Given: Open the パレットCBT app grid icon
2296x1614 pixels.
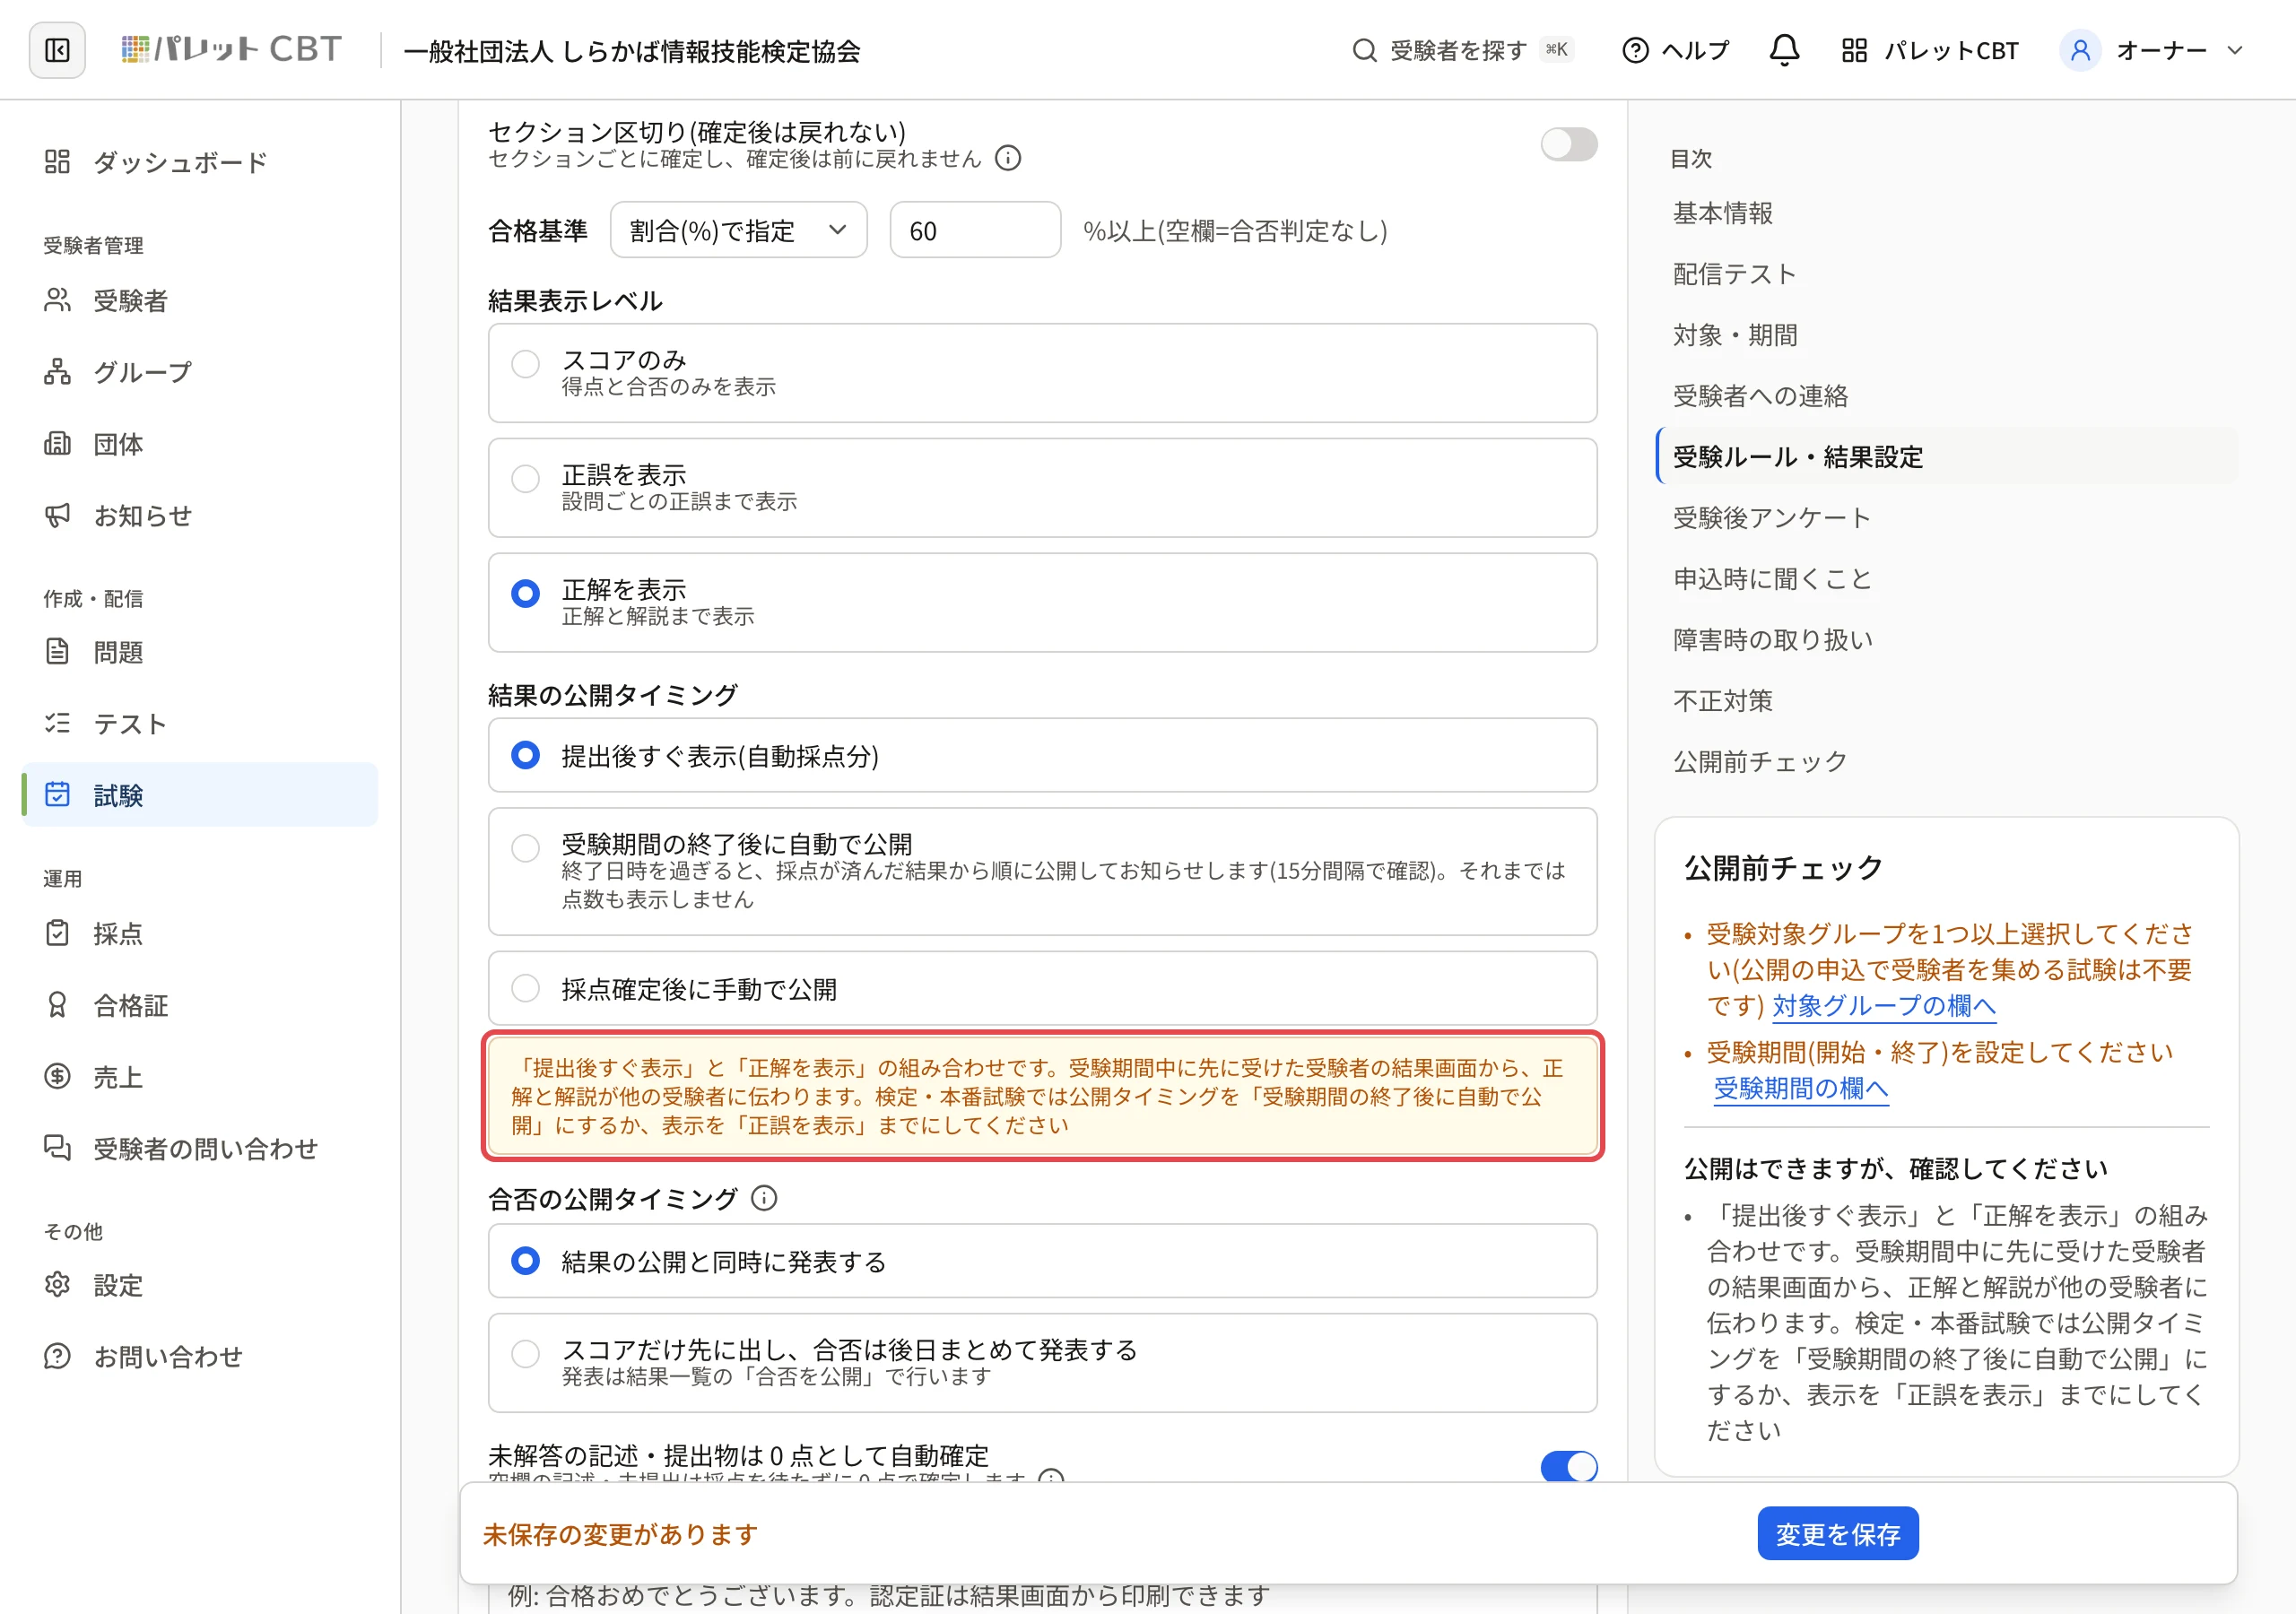Looking at the screenshot, I should point(1854,50).
